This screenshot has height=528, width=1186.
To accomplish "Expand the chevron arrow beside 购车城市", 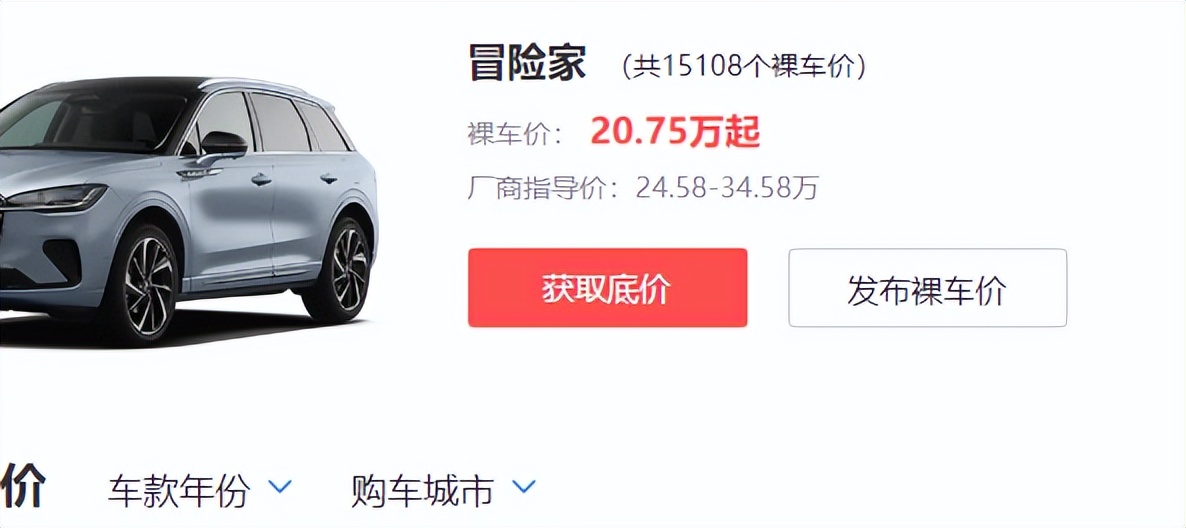I will point(523,486).
